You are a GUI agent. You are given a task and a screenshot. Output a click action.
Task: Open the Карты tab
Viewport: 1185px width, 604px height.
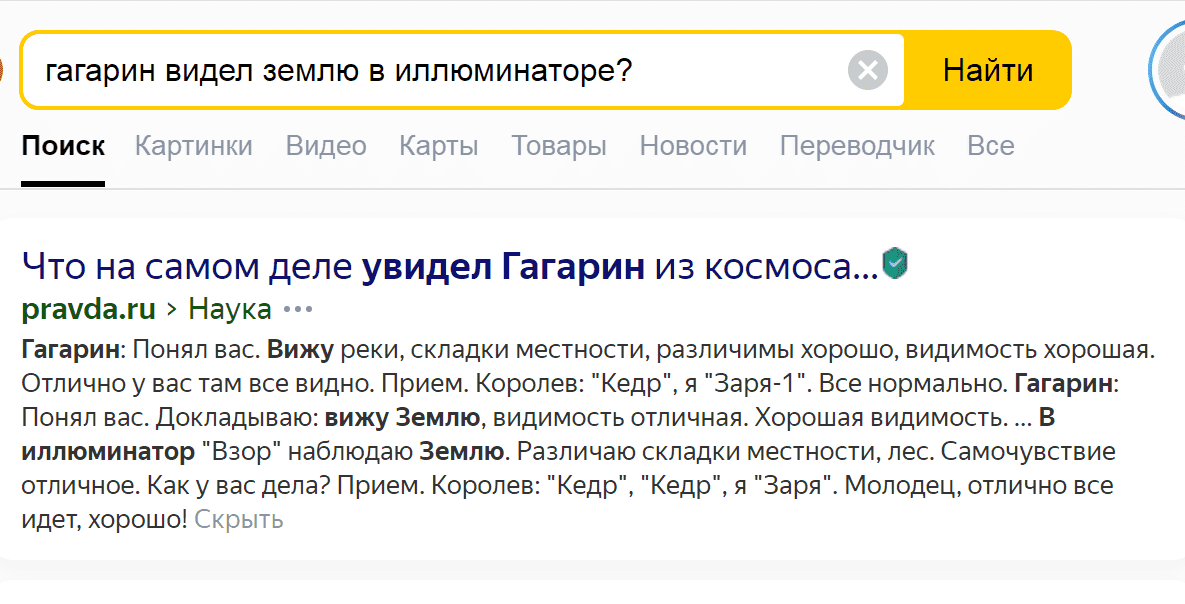click(438, 146)
